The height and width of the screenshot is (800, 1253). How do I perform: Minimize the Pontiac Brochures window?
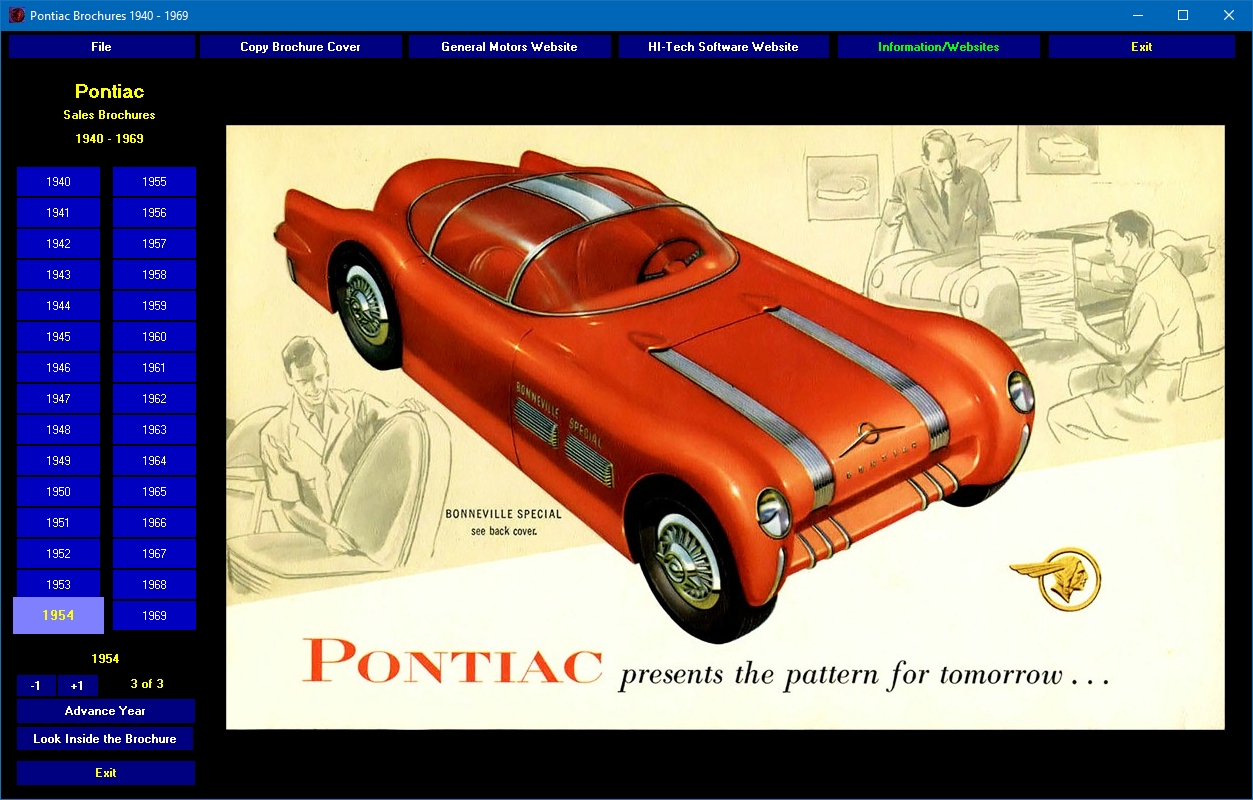pos(1138,15)
